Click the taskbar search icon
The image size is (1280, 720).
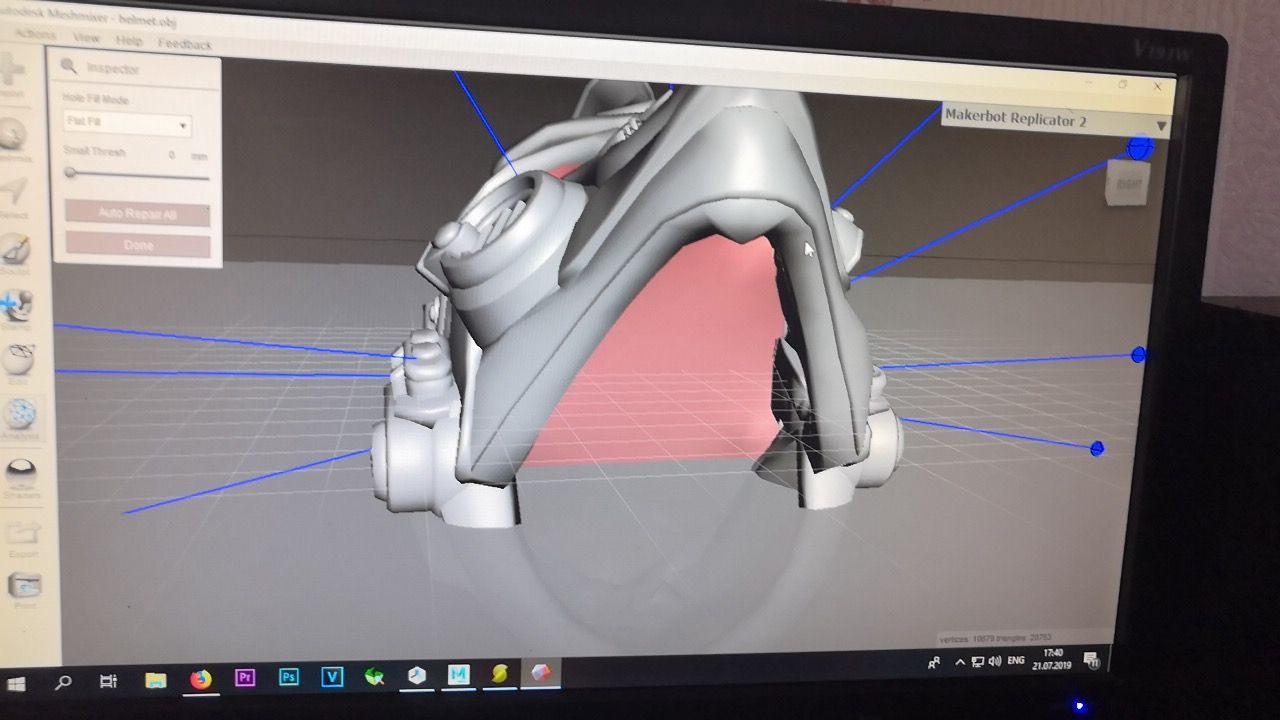(63, 683)
